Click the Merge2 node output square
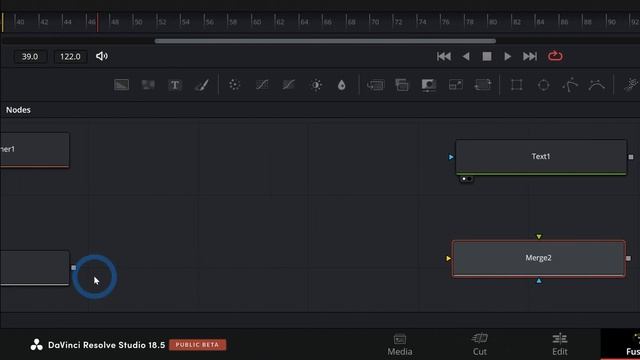640x360 pixels. [628, 258]
